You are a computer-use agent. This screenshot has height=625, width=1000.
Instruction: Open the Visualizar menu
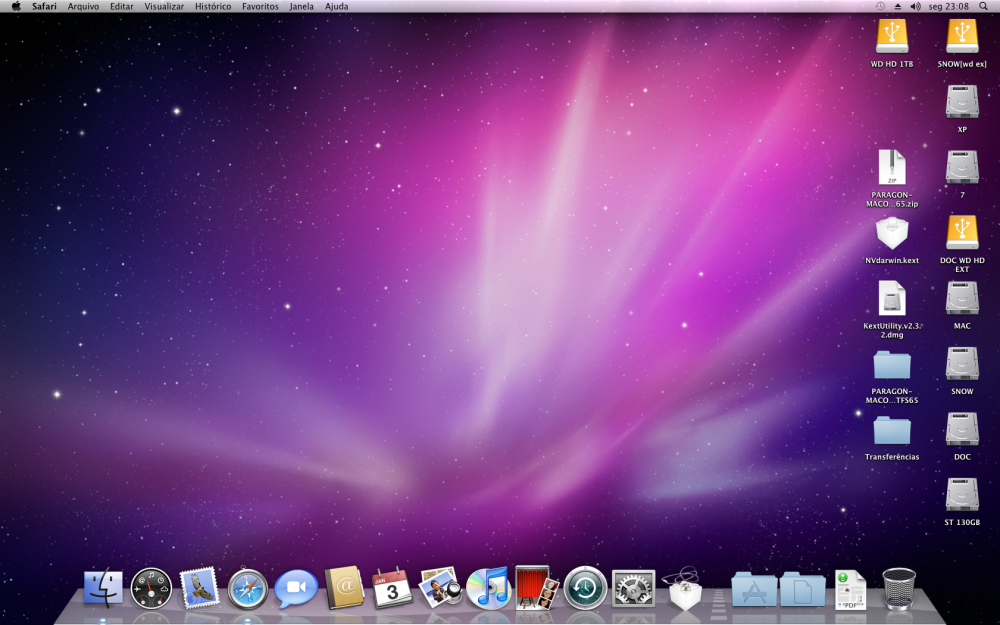click(x=164, y=6)
